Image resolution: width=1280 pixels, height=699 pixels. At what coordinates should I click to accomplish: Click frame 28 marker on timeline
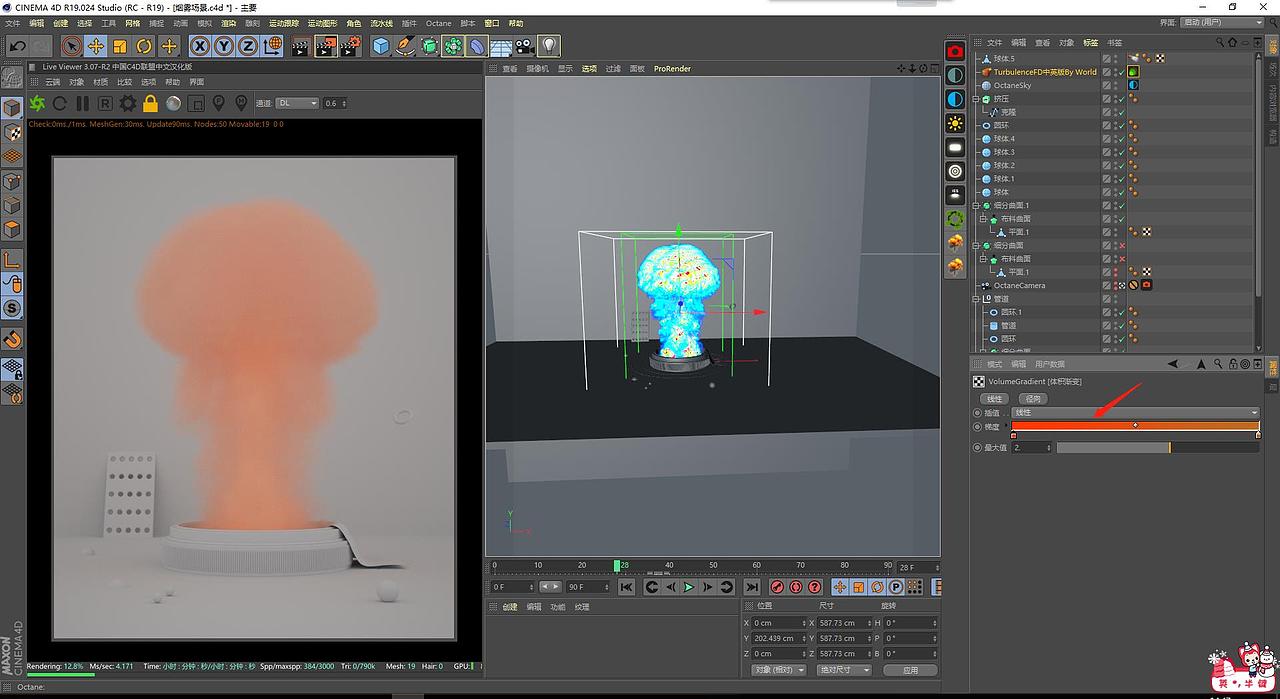tap(618, 566)
